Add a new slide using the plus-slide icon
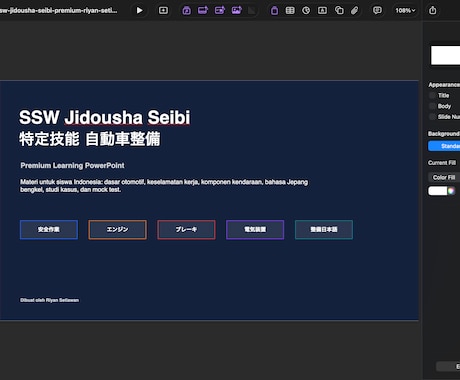Screen dimensions: 460x380 163,10
